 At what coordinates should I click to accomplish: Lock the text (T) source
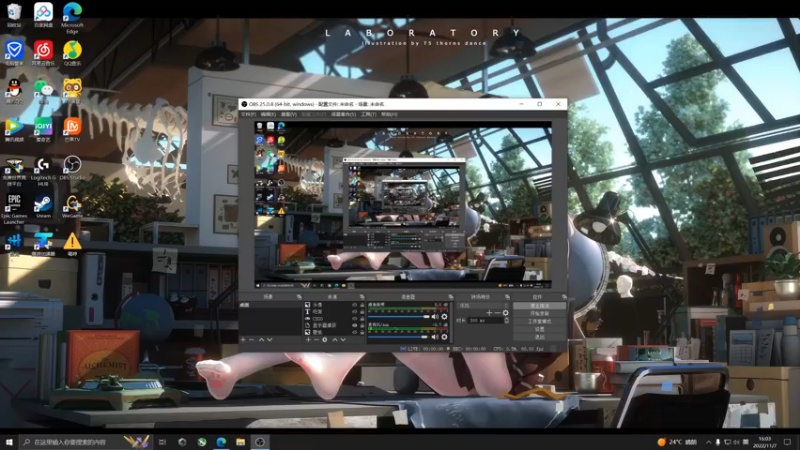362,311
